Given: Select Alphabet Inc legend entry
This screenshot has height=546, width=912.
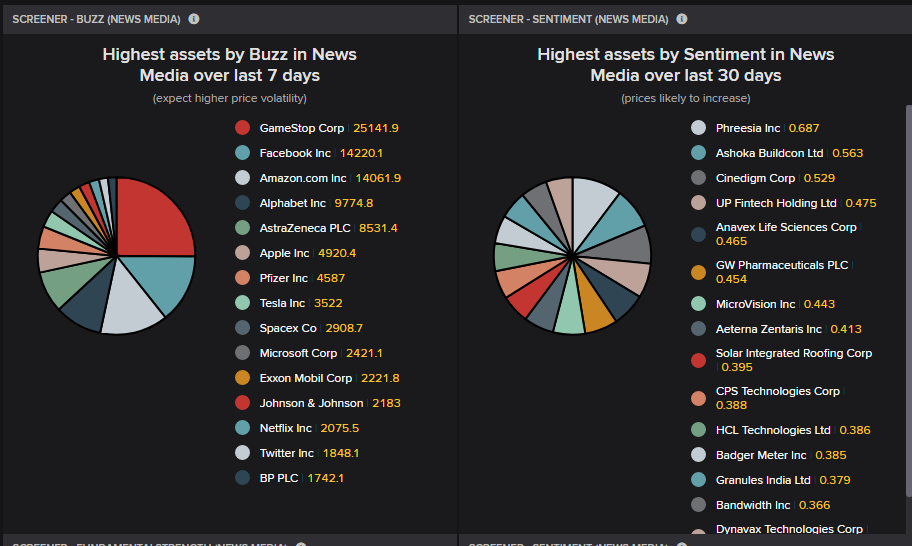Looking at the screenshot, I should click(x=304, y=203).
